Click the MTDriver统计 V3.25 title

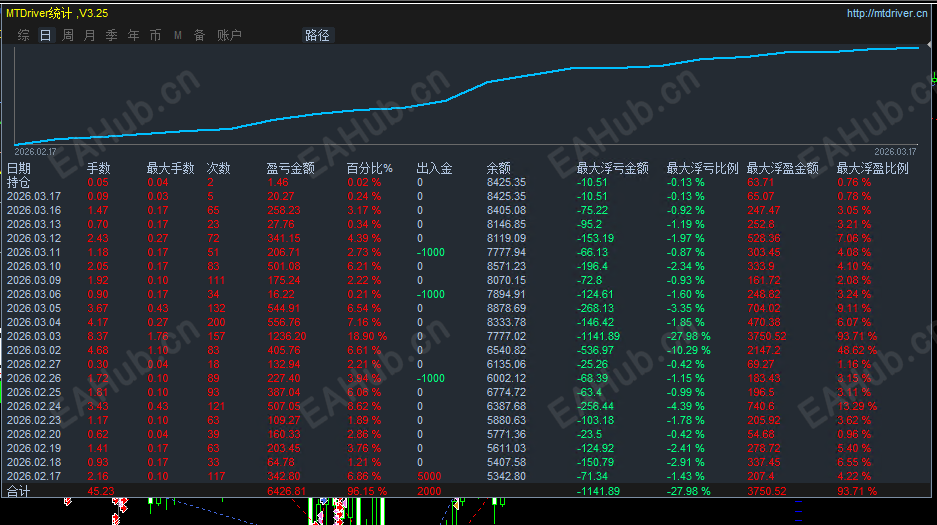pyautogui.click(x=57, y=13)
